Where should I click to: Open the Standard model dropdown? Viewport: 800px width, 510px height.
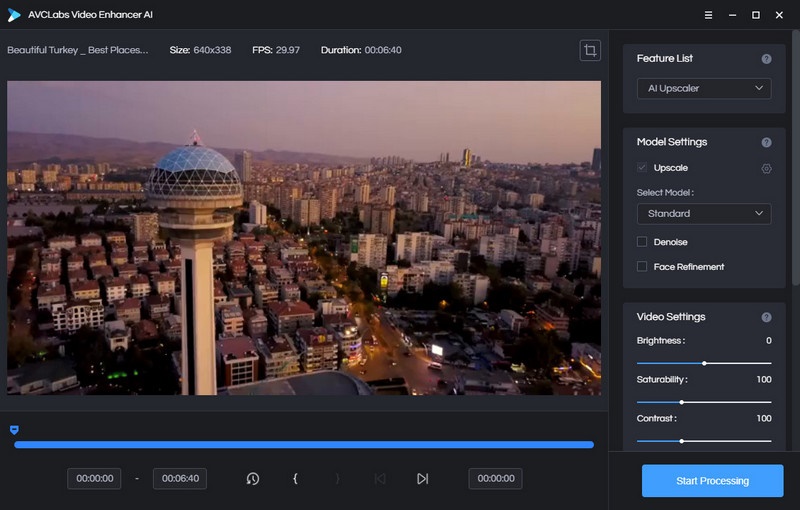(704, 214)
